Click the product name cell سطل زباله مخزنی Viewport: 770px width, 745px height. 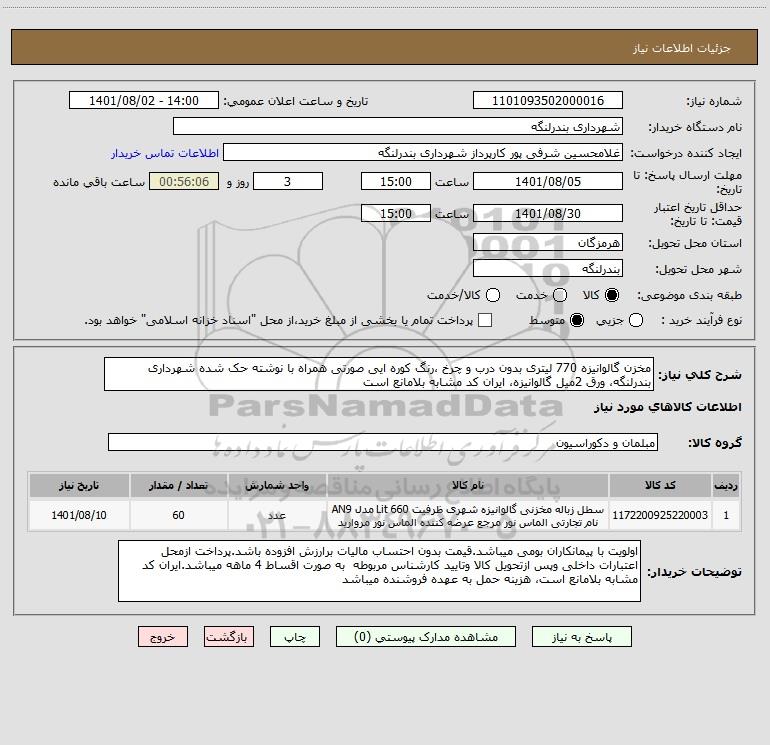coord(468,515)
